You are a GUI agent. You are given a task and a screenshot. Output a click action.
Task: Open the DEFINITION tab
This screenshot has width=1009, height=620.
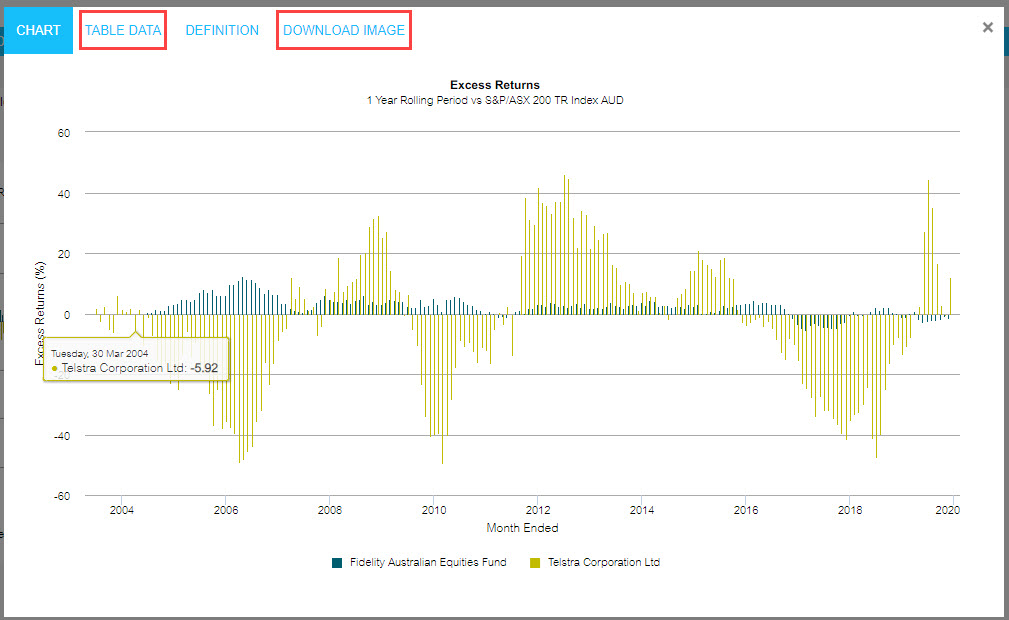[222, 30]
